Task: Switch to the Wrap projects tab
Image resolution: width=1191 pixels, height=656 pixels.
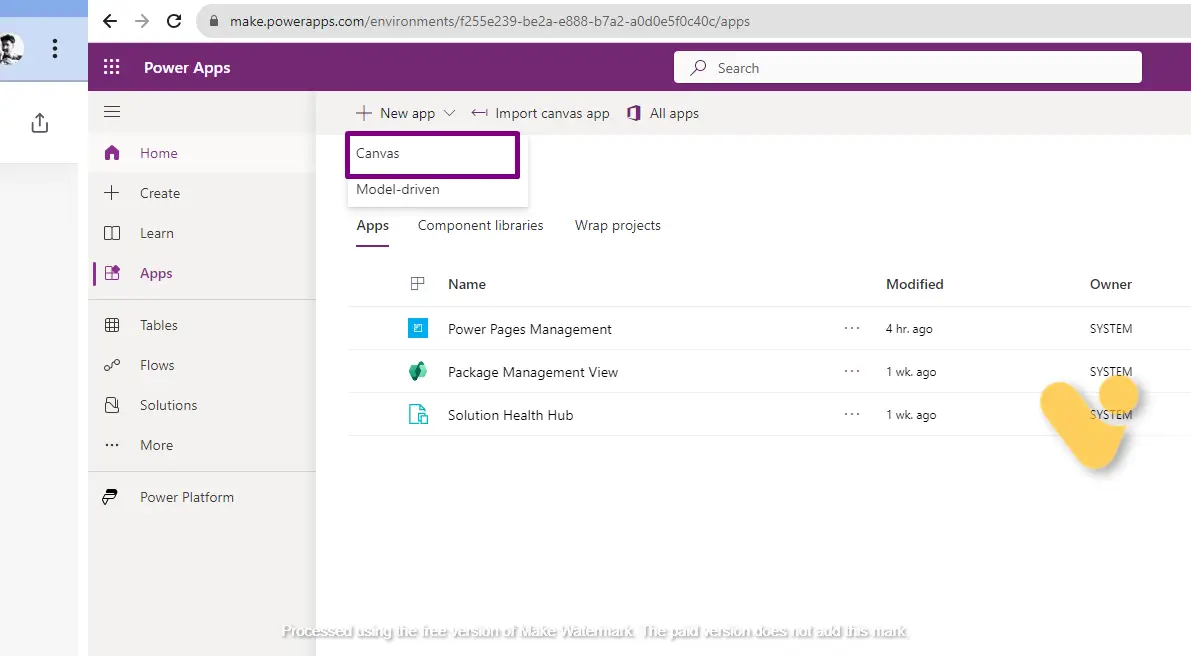Action: [x=618, y=226]
